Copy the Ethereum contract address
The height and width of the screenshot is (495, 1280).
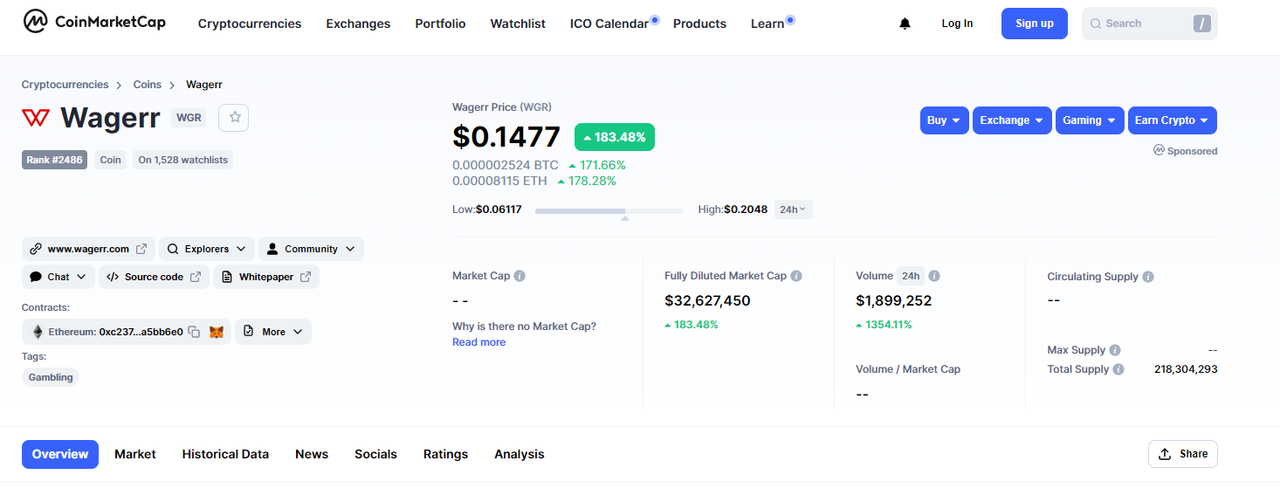tap(194, 332)
